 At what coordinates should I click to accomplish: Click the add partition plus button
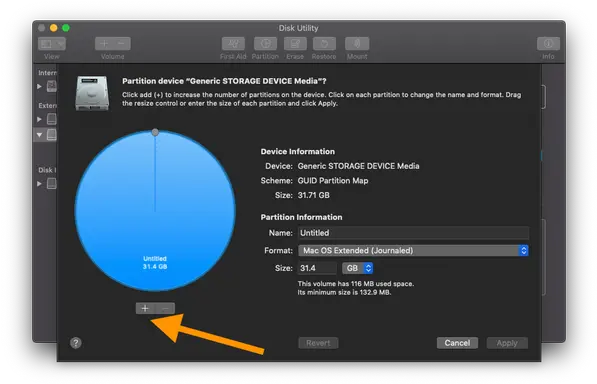pos(145,308)
